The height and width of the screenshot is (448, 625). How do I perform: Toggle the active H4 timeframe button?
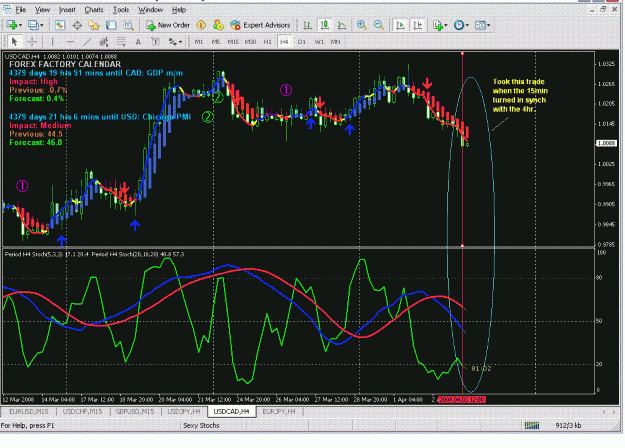284,41
